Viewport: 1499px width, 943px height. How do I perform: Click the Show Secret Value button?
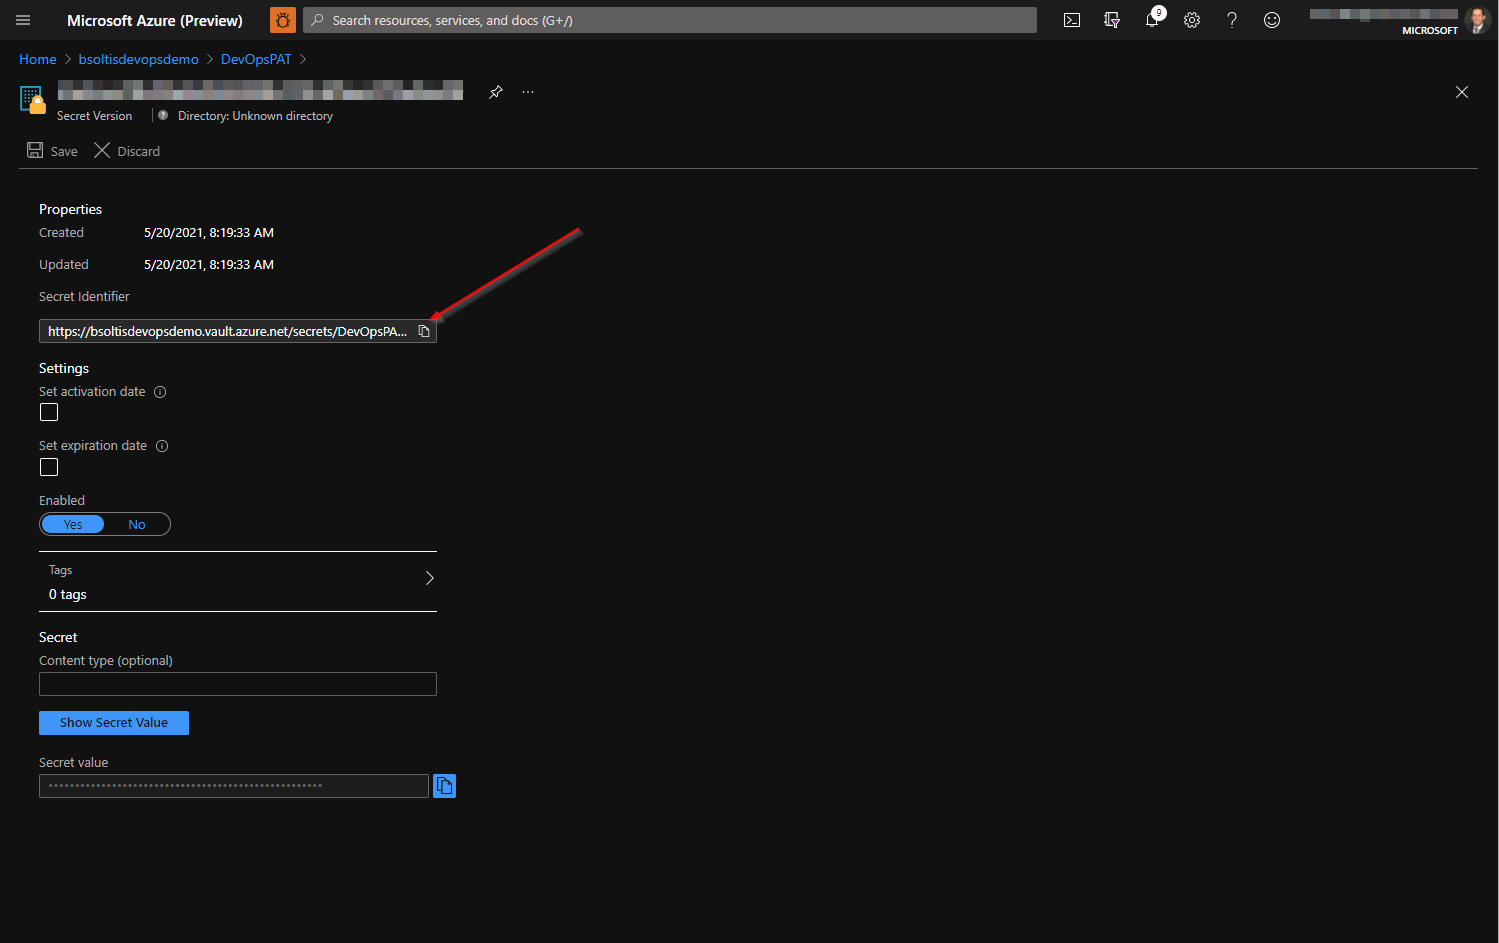tap(114, 723)
